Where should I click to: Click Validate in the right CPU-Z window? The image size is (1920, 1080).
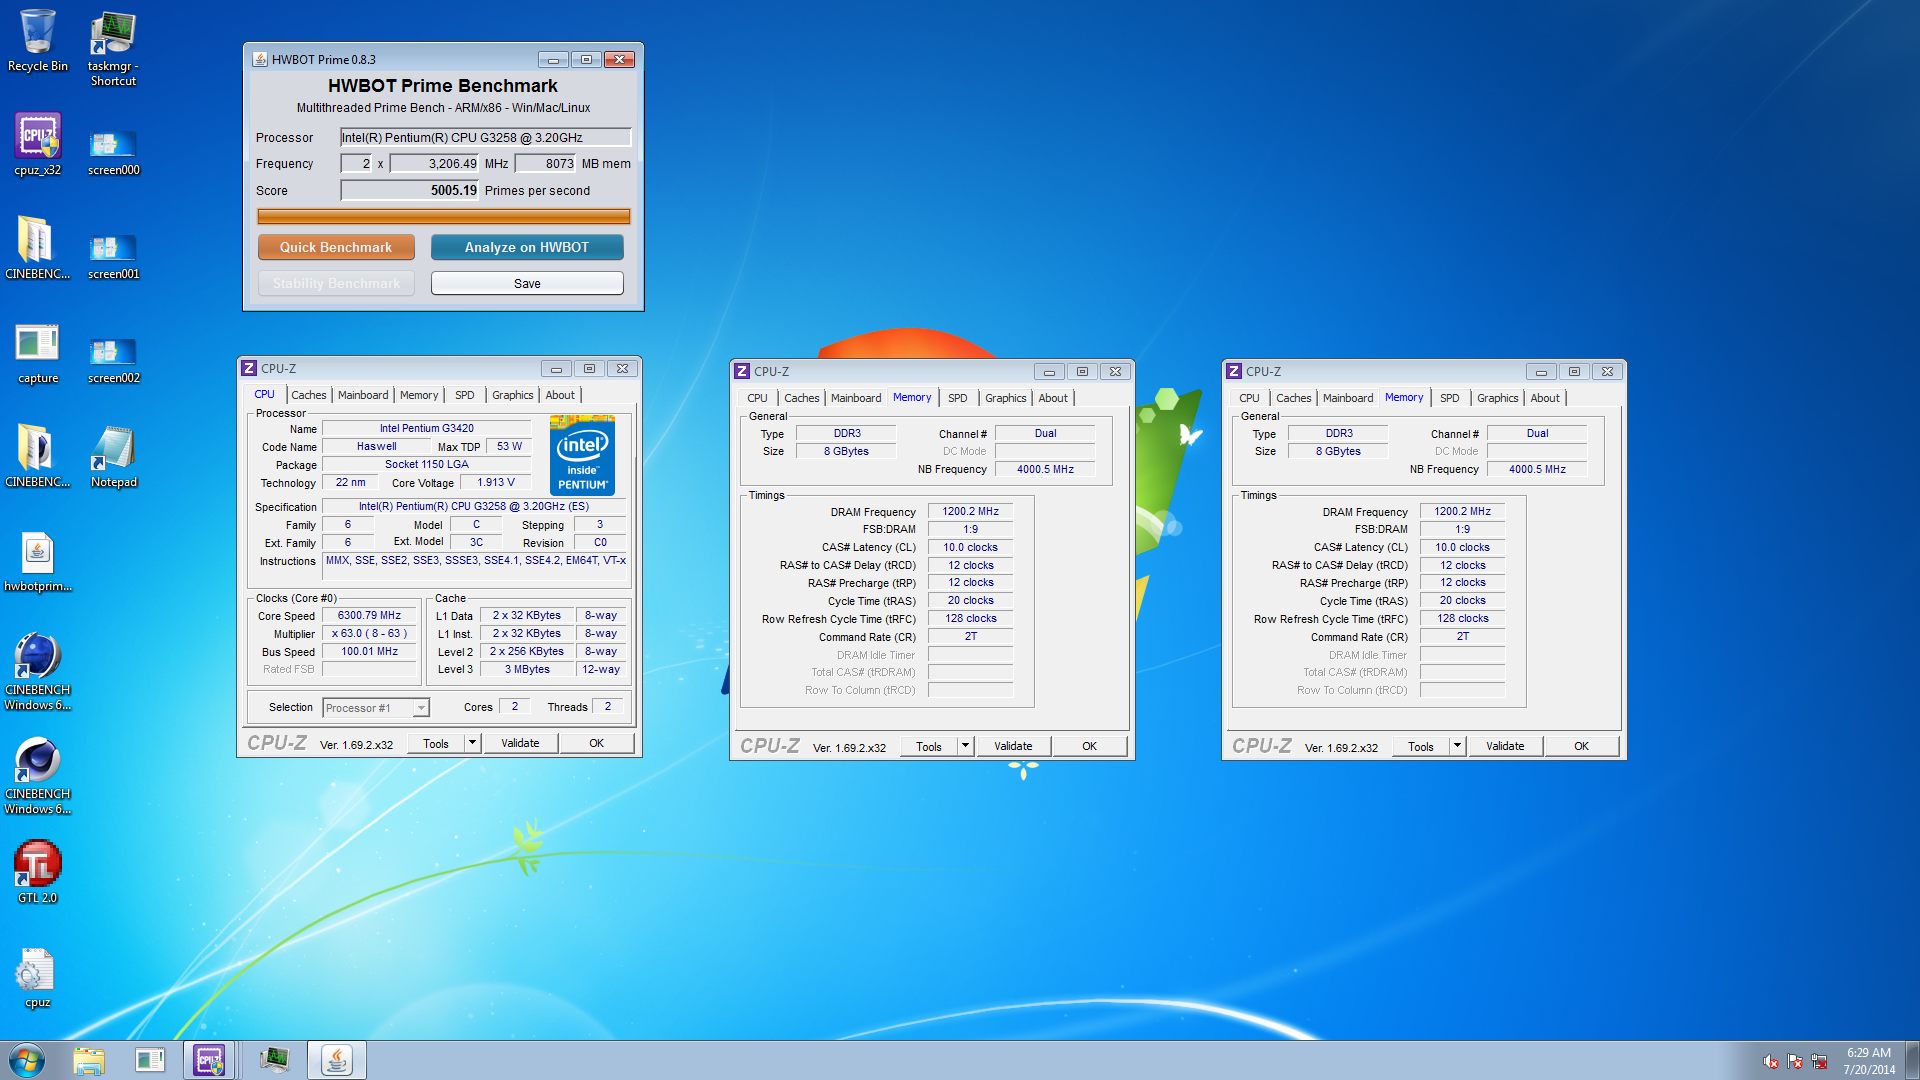coord(1505,746)
